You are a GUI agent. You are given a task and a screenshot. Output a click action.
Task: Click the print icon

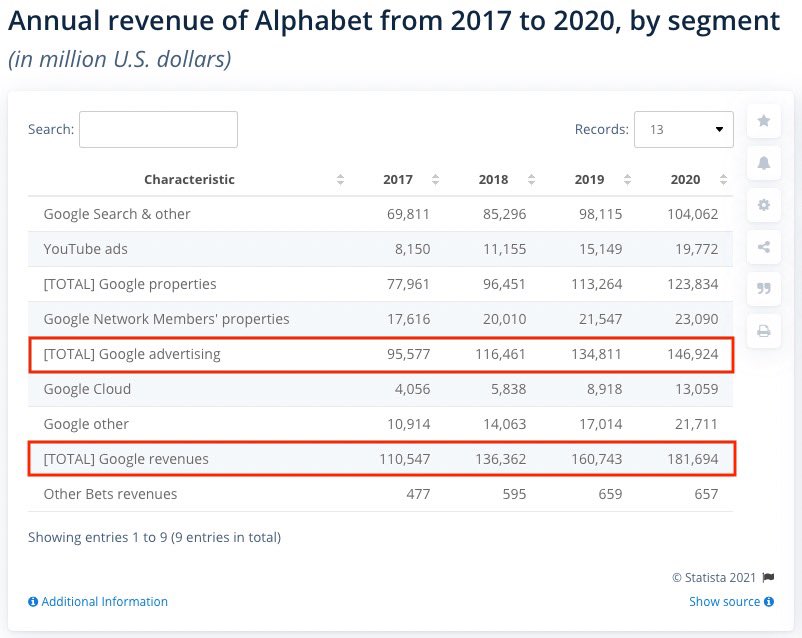[764, 331]
